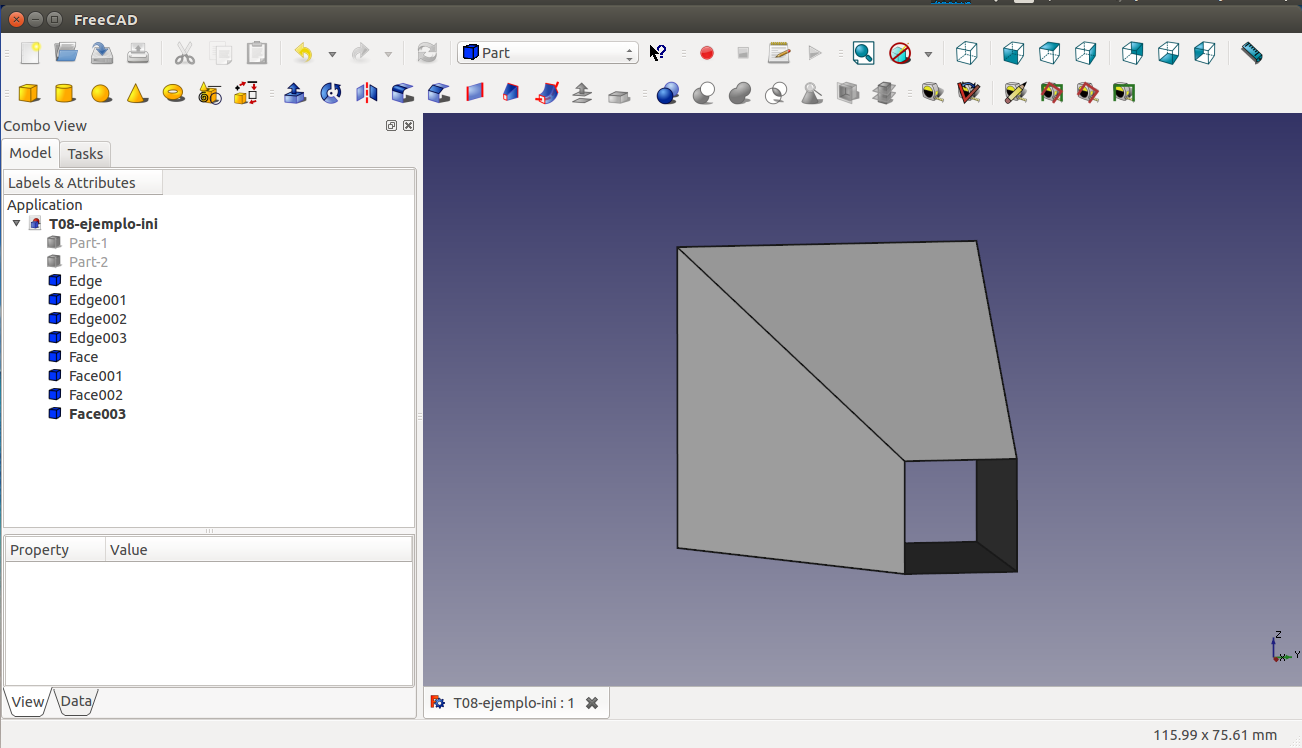Add a cone primitive
Screen dimensions: 1302x748
click(137, 93)
